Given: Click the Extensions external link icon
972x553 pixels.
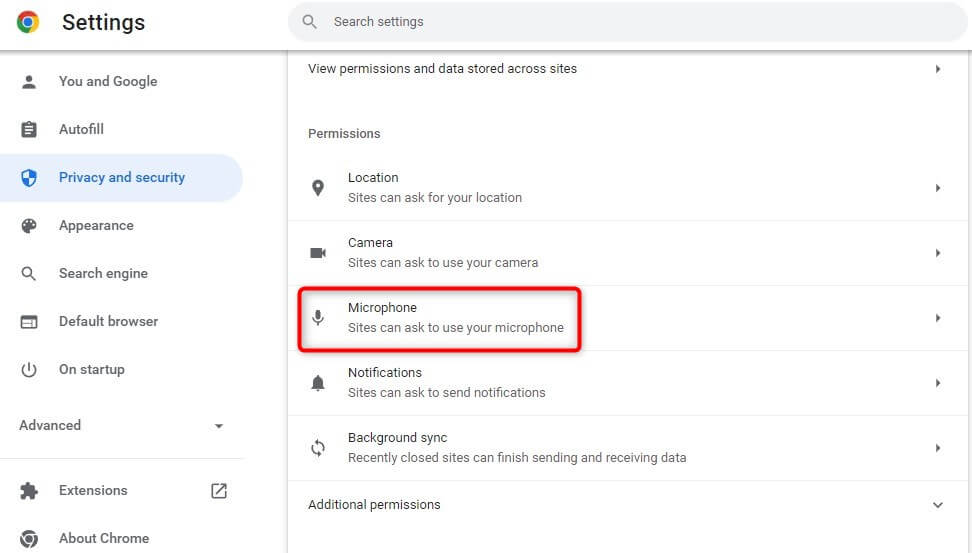Looking at the screenshot, I should 219,491.
